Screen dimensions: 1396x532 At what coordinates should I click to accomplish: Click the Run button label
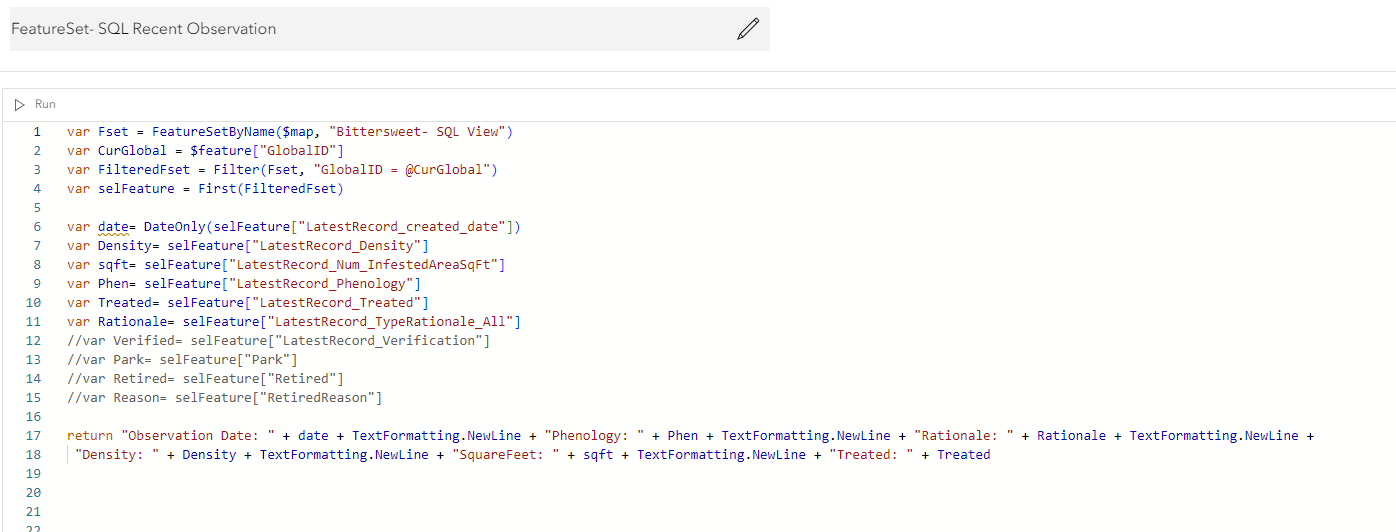coord(45,104)
